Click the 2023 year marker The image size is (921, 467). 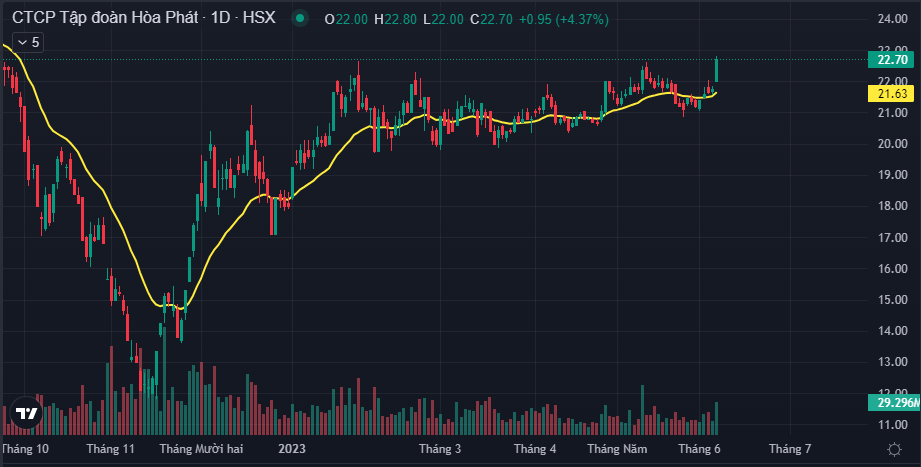[292, 449]
